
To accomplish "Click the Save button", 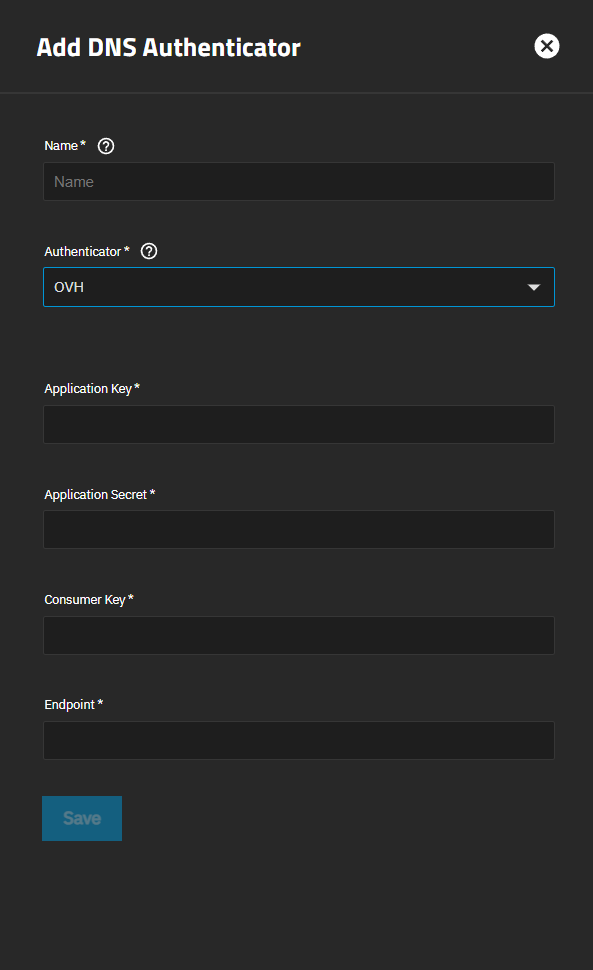I will click(82, 818).
